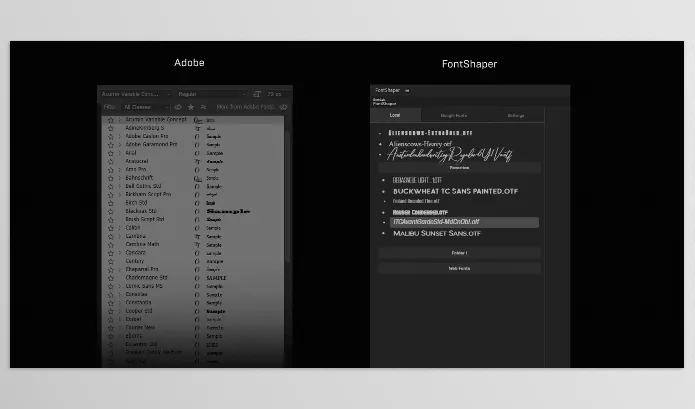Click OpenType icon for Adobe Caslon Pro
This screenshot has height=409, width=695.
197,136
